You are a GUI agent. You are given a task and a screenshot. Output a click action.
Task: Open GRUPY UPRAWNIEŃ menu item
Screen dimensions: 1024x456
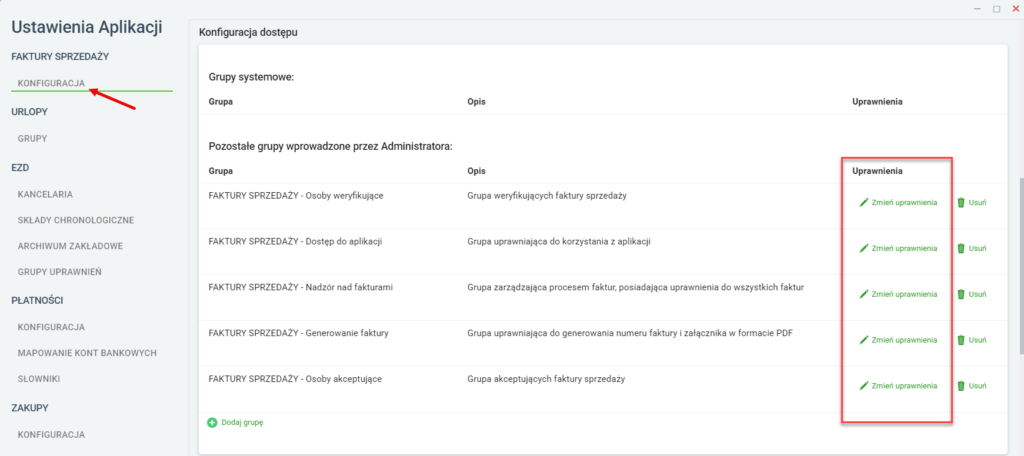click(x=59, y=272)
